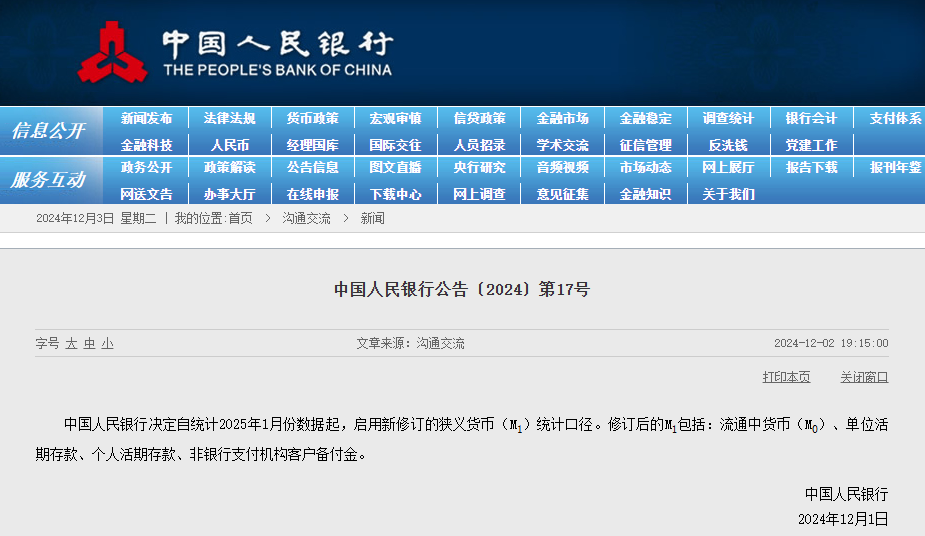Viewport: 925px width, 536px height.
Task: Click the 信息公开 category tab
Action: tap(48, 131)
